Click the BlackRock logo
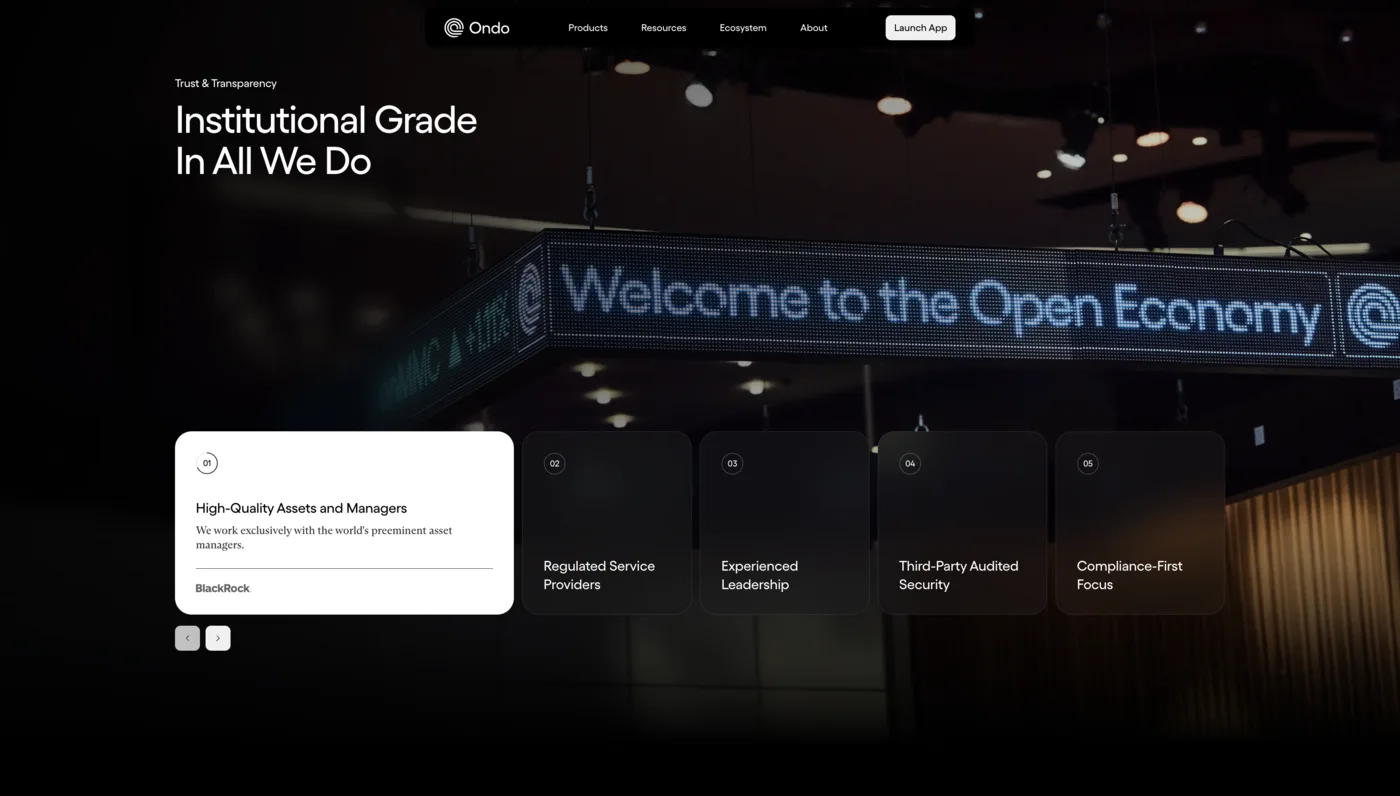The image size is (1400, 796). [223, 588]
